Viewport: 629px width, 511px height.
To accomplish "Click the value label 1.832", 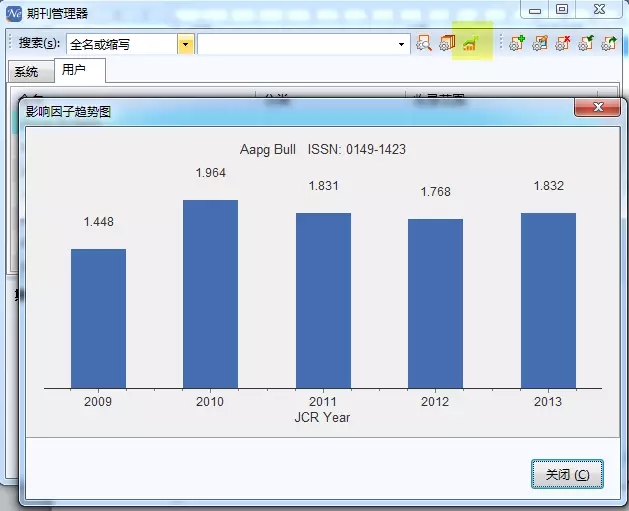I will (x=548, y=186).
